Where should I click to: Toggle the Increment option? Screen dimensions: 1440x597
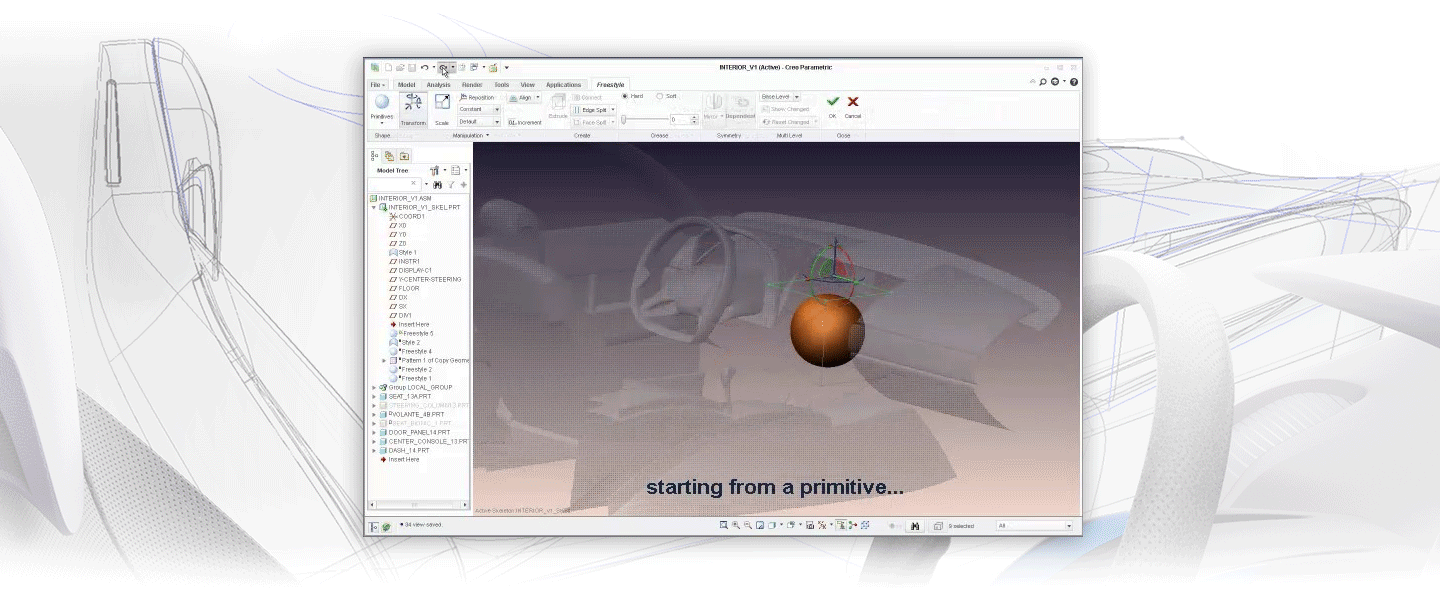(x=524, y=122)
